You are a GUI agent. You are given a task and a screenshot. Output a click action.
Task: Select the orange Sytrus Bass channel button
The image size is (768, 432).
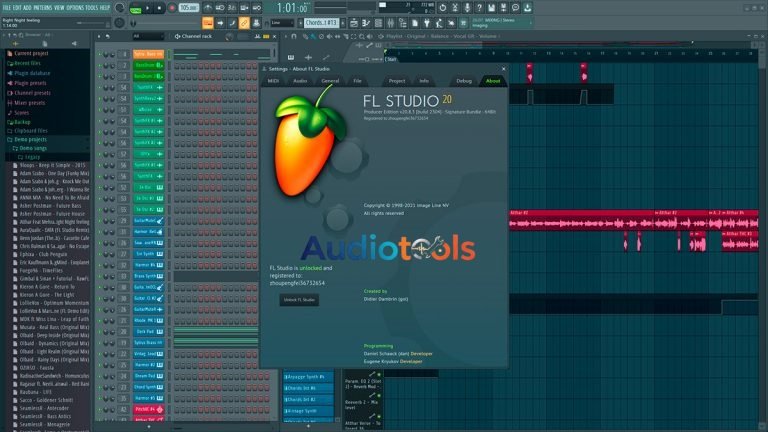click(x=148, y=54)
